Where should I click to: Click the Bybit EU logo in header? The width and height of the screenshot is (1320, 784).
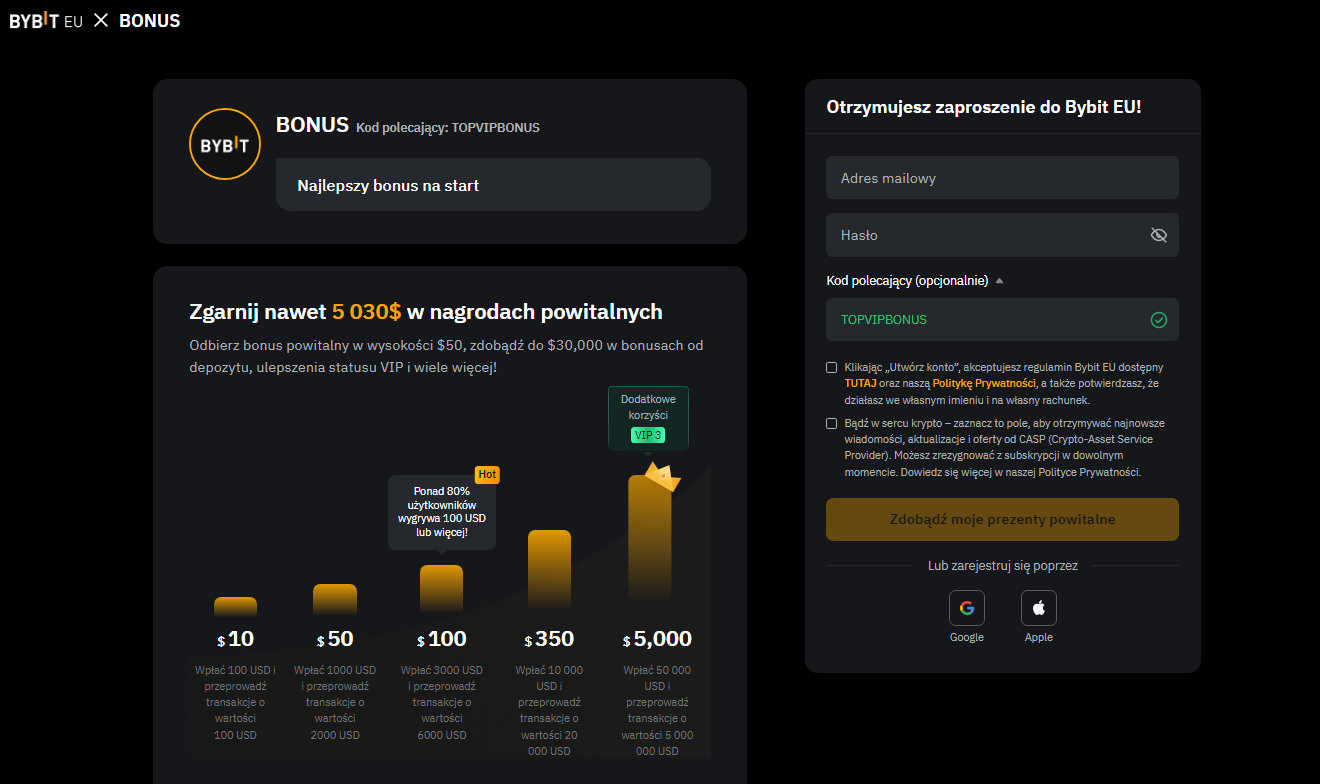click(x=46, y=21)
